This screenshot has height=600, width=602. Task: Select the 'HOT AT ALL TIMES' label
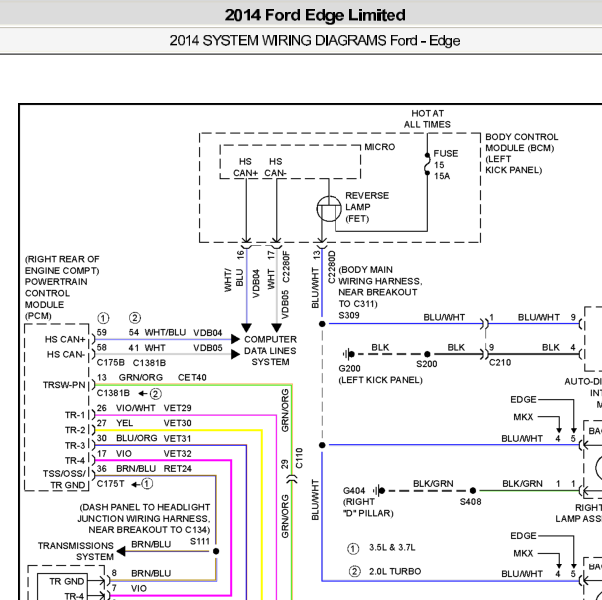click(x=427, y=119)
